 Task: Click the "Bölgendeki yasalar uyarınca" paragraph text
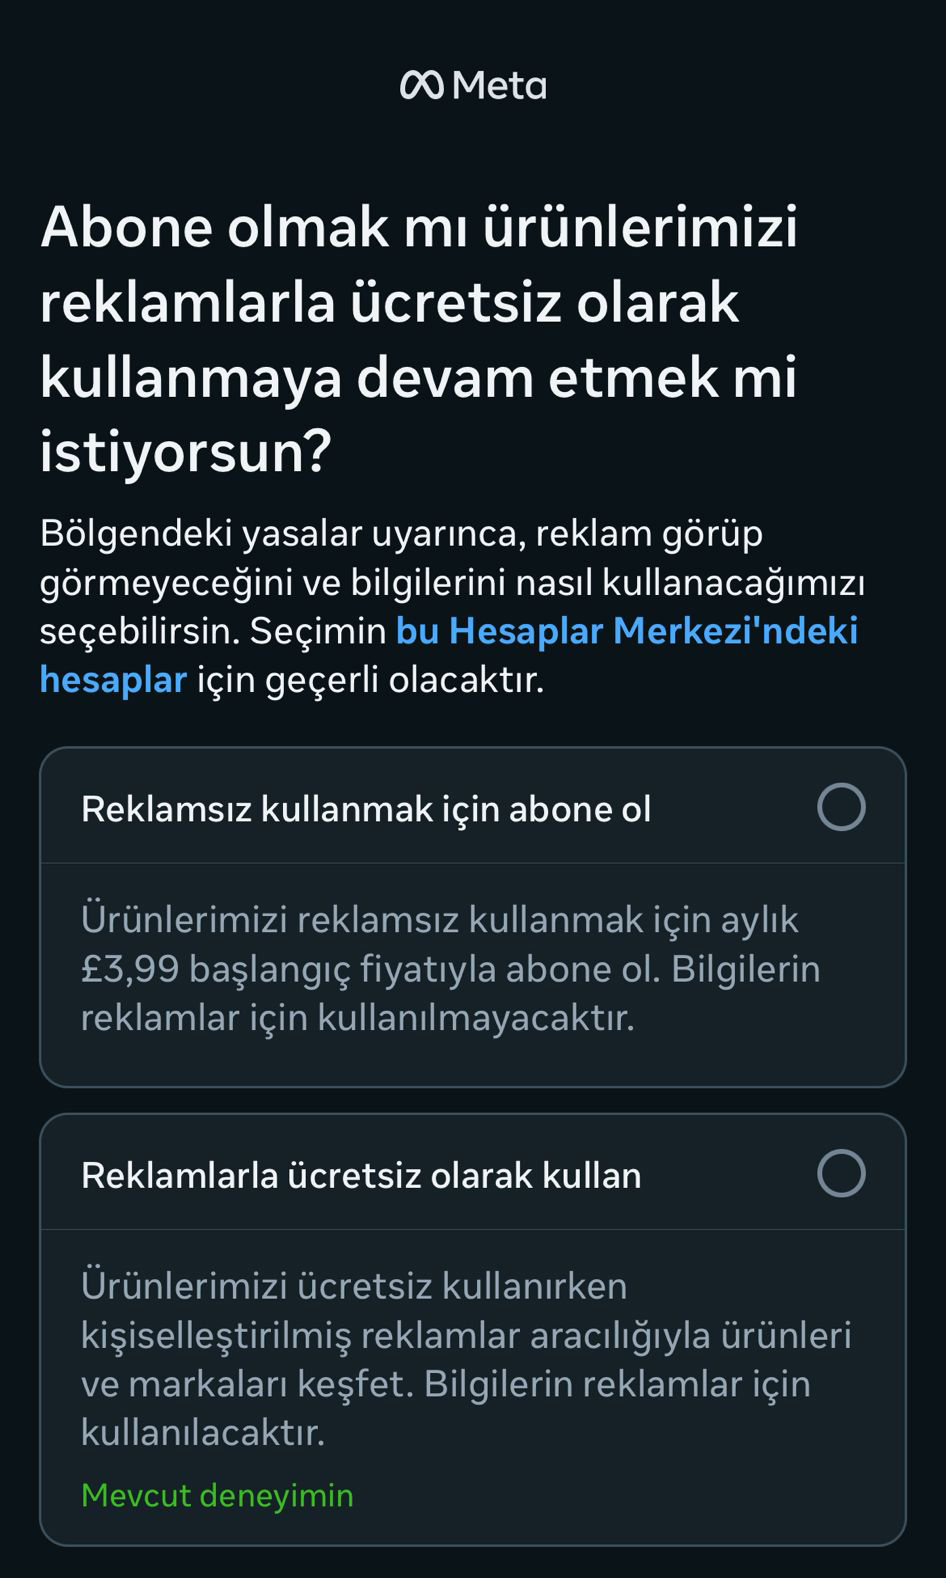401,533
